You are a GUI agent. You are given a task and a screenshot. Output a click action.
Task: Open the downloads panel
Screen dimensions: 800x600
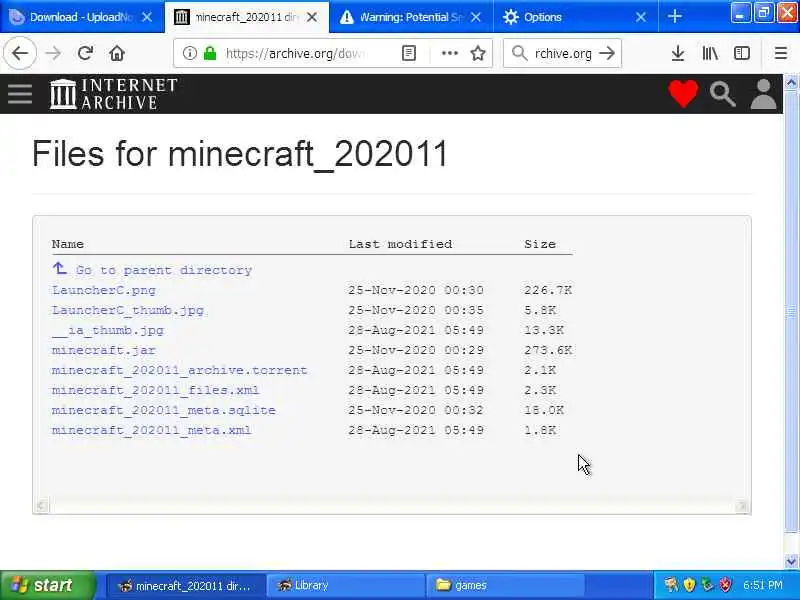678,53
